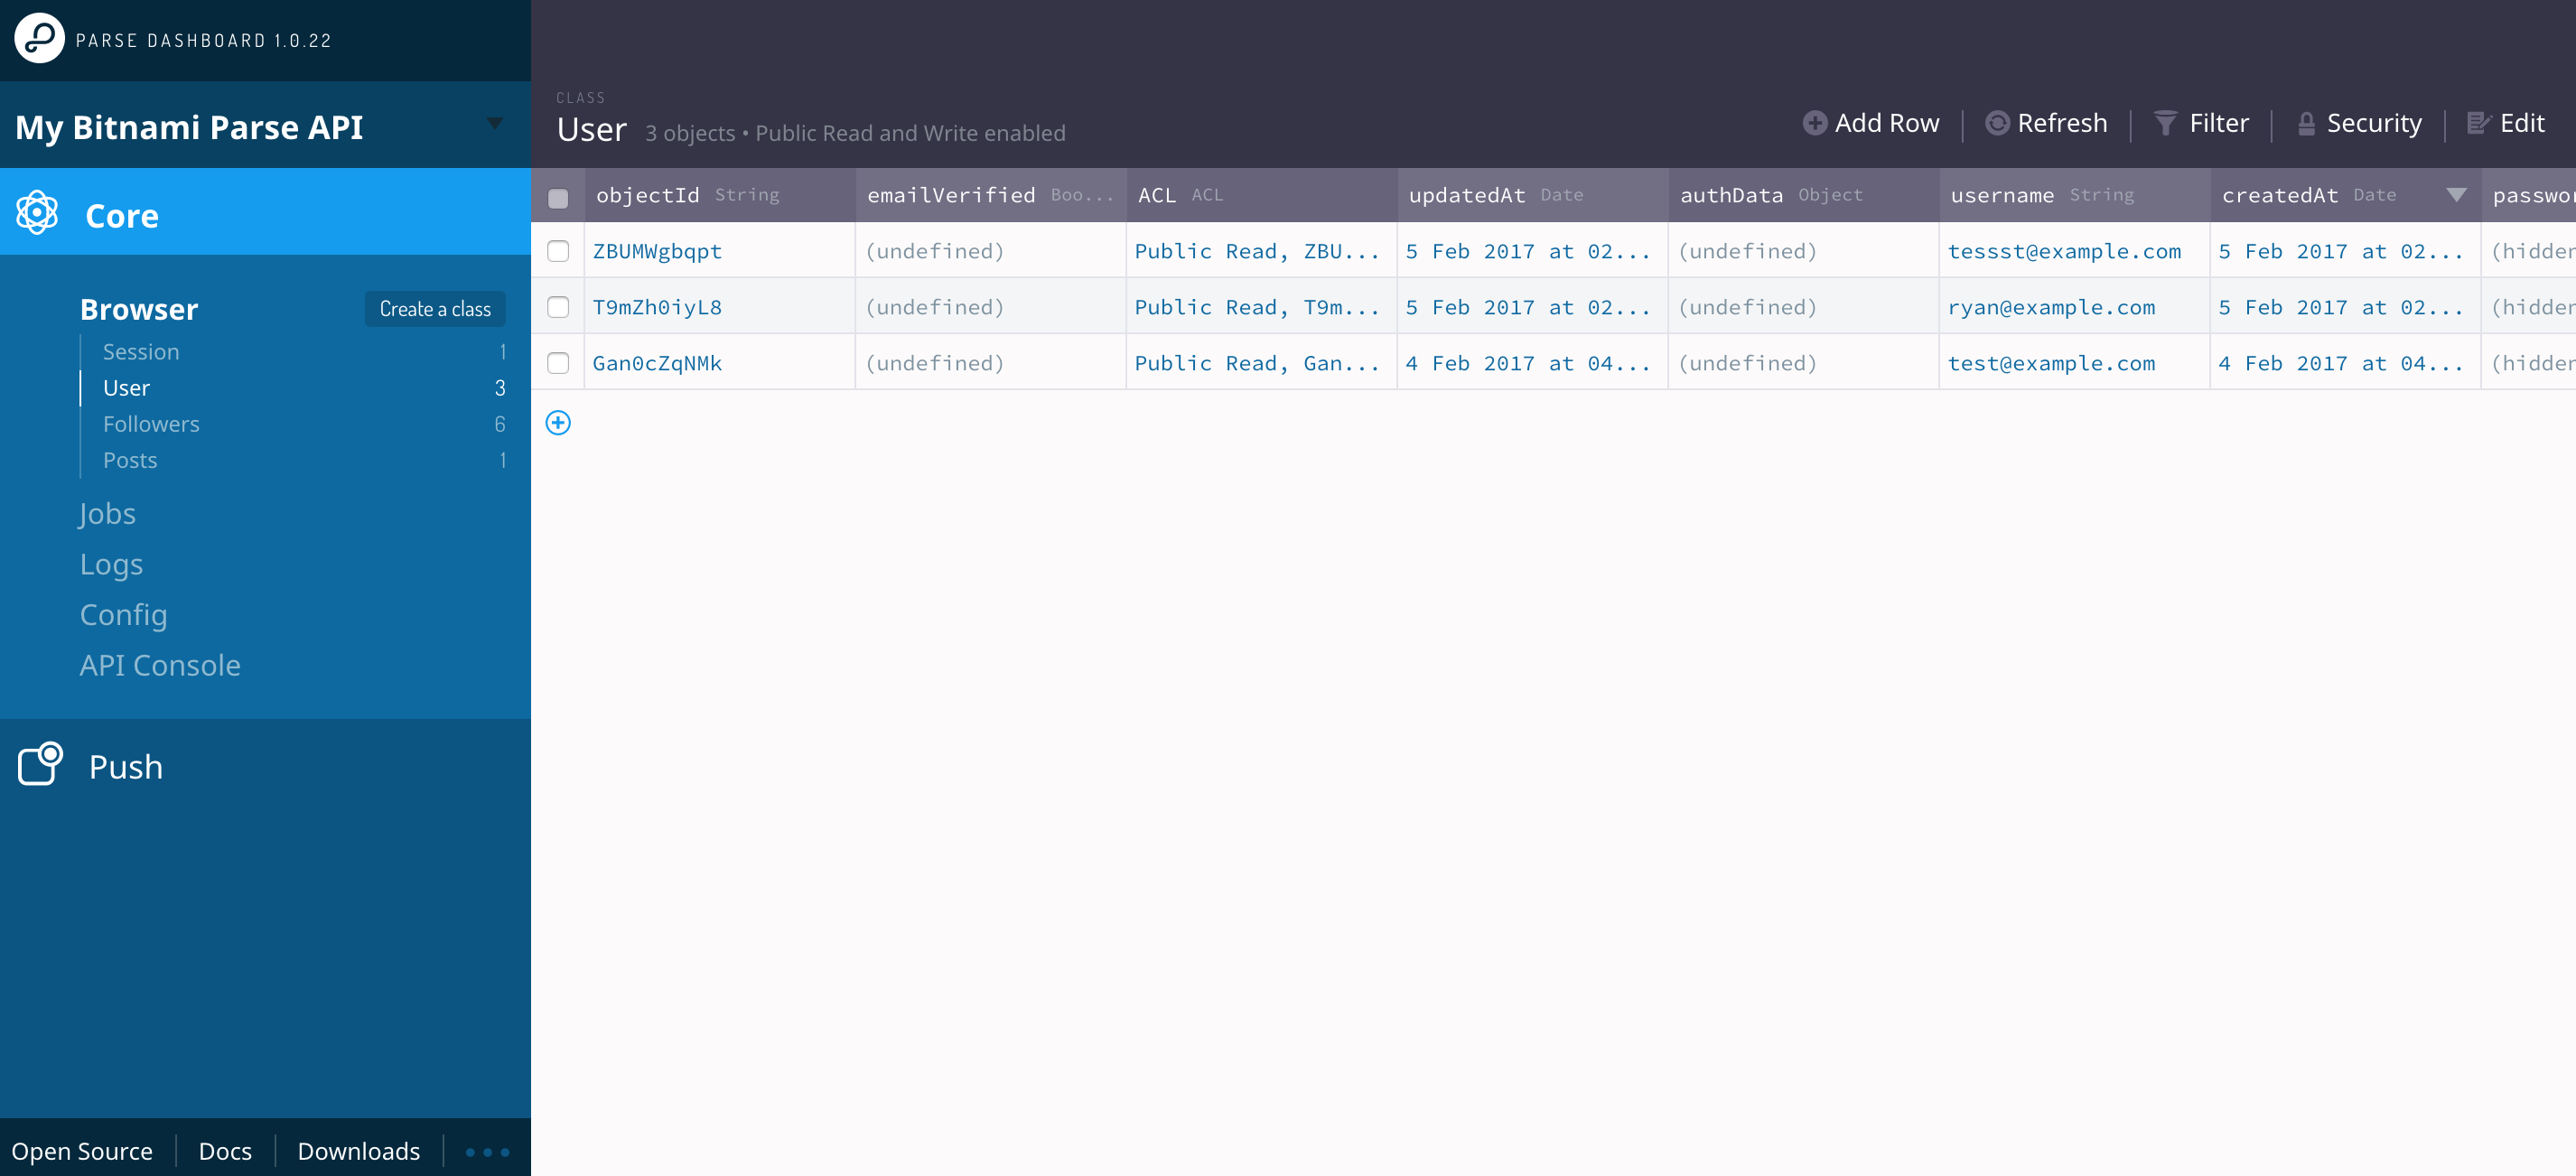Screen dimensions: 2576x1176
Task: Click the Parse logo icon
Action: pyautogui.click(x=40, y=39)
